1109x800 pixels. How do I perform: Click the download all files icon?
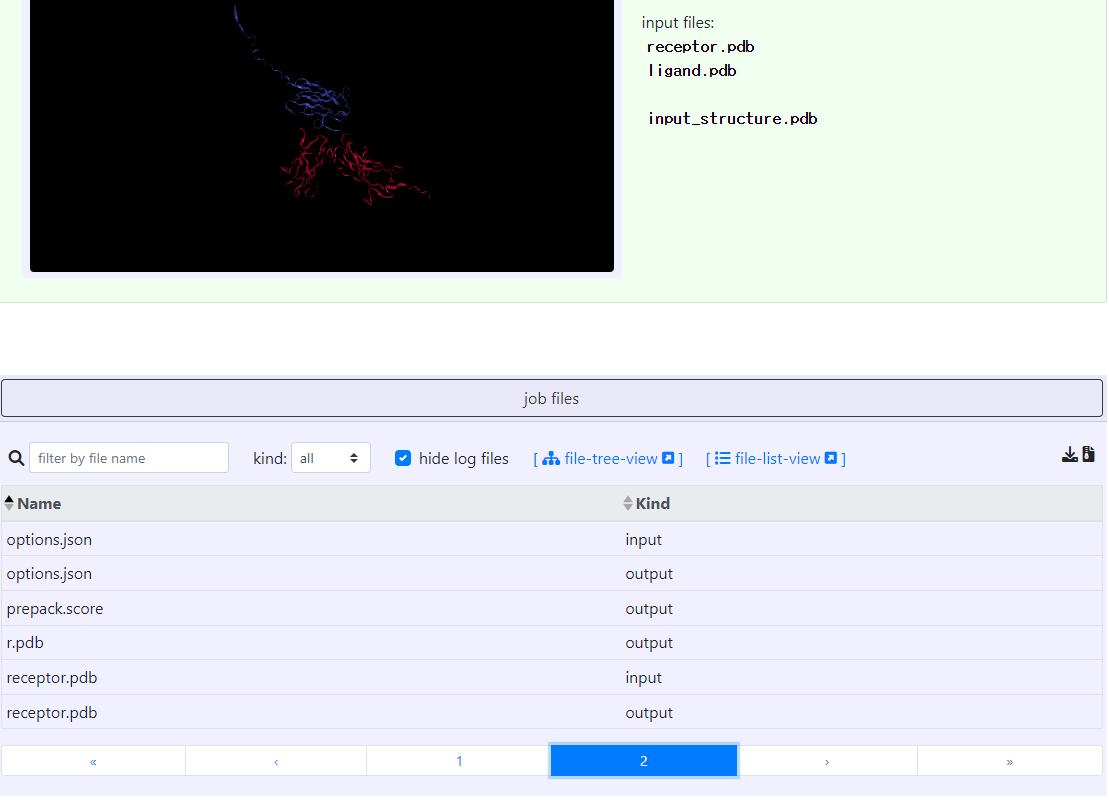coord(1069,455)
